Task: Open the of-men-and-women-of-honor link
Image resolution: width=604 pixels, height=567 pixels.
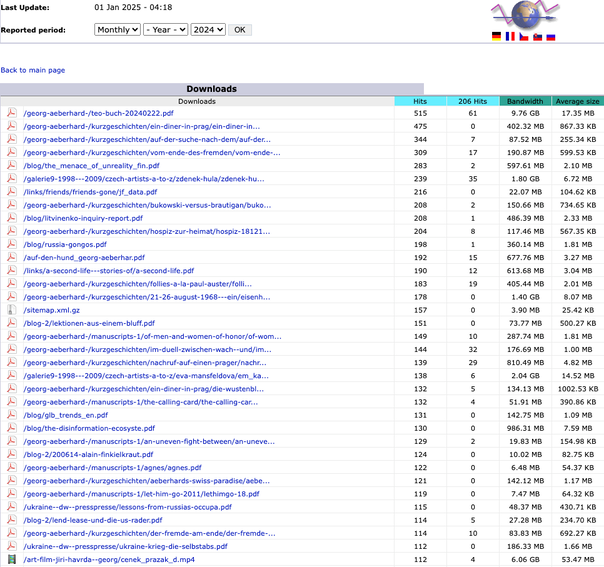Action: pyautogui.click(x=152, y=336)
